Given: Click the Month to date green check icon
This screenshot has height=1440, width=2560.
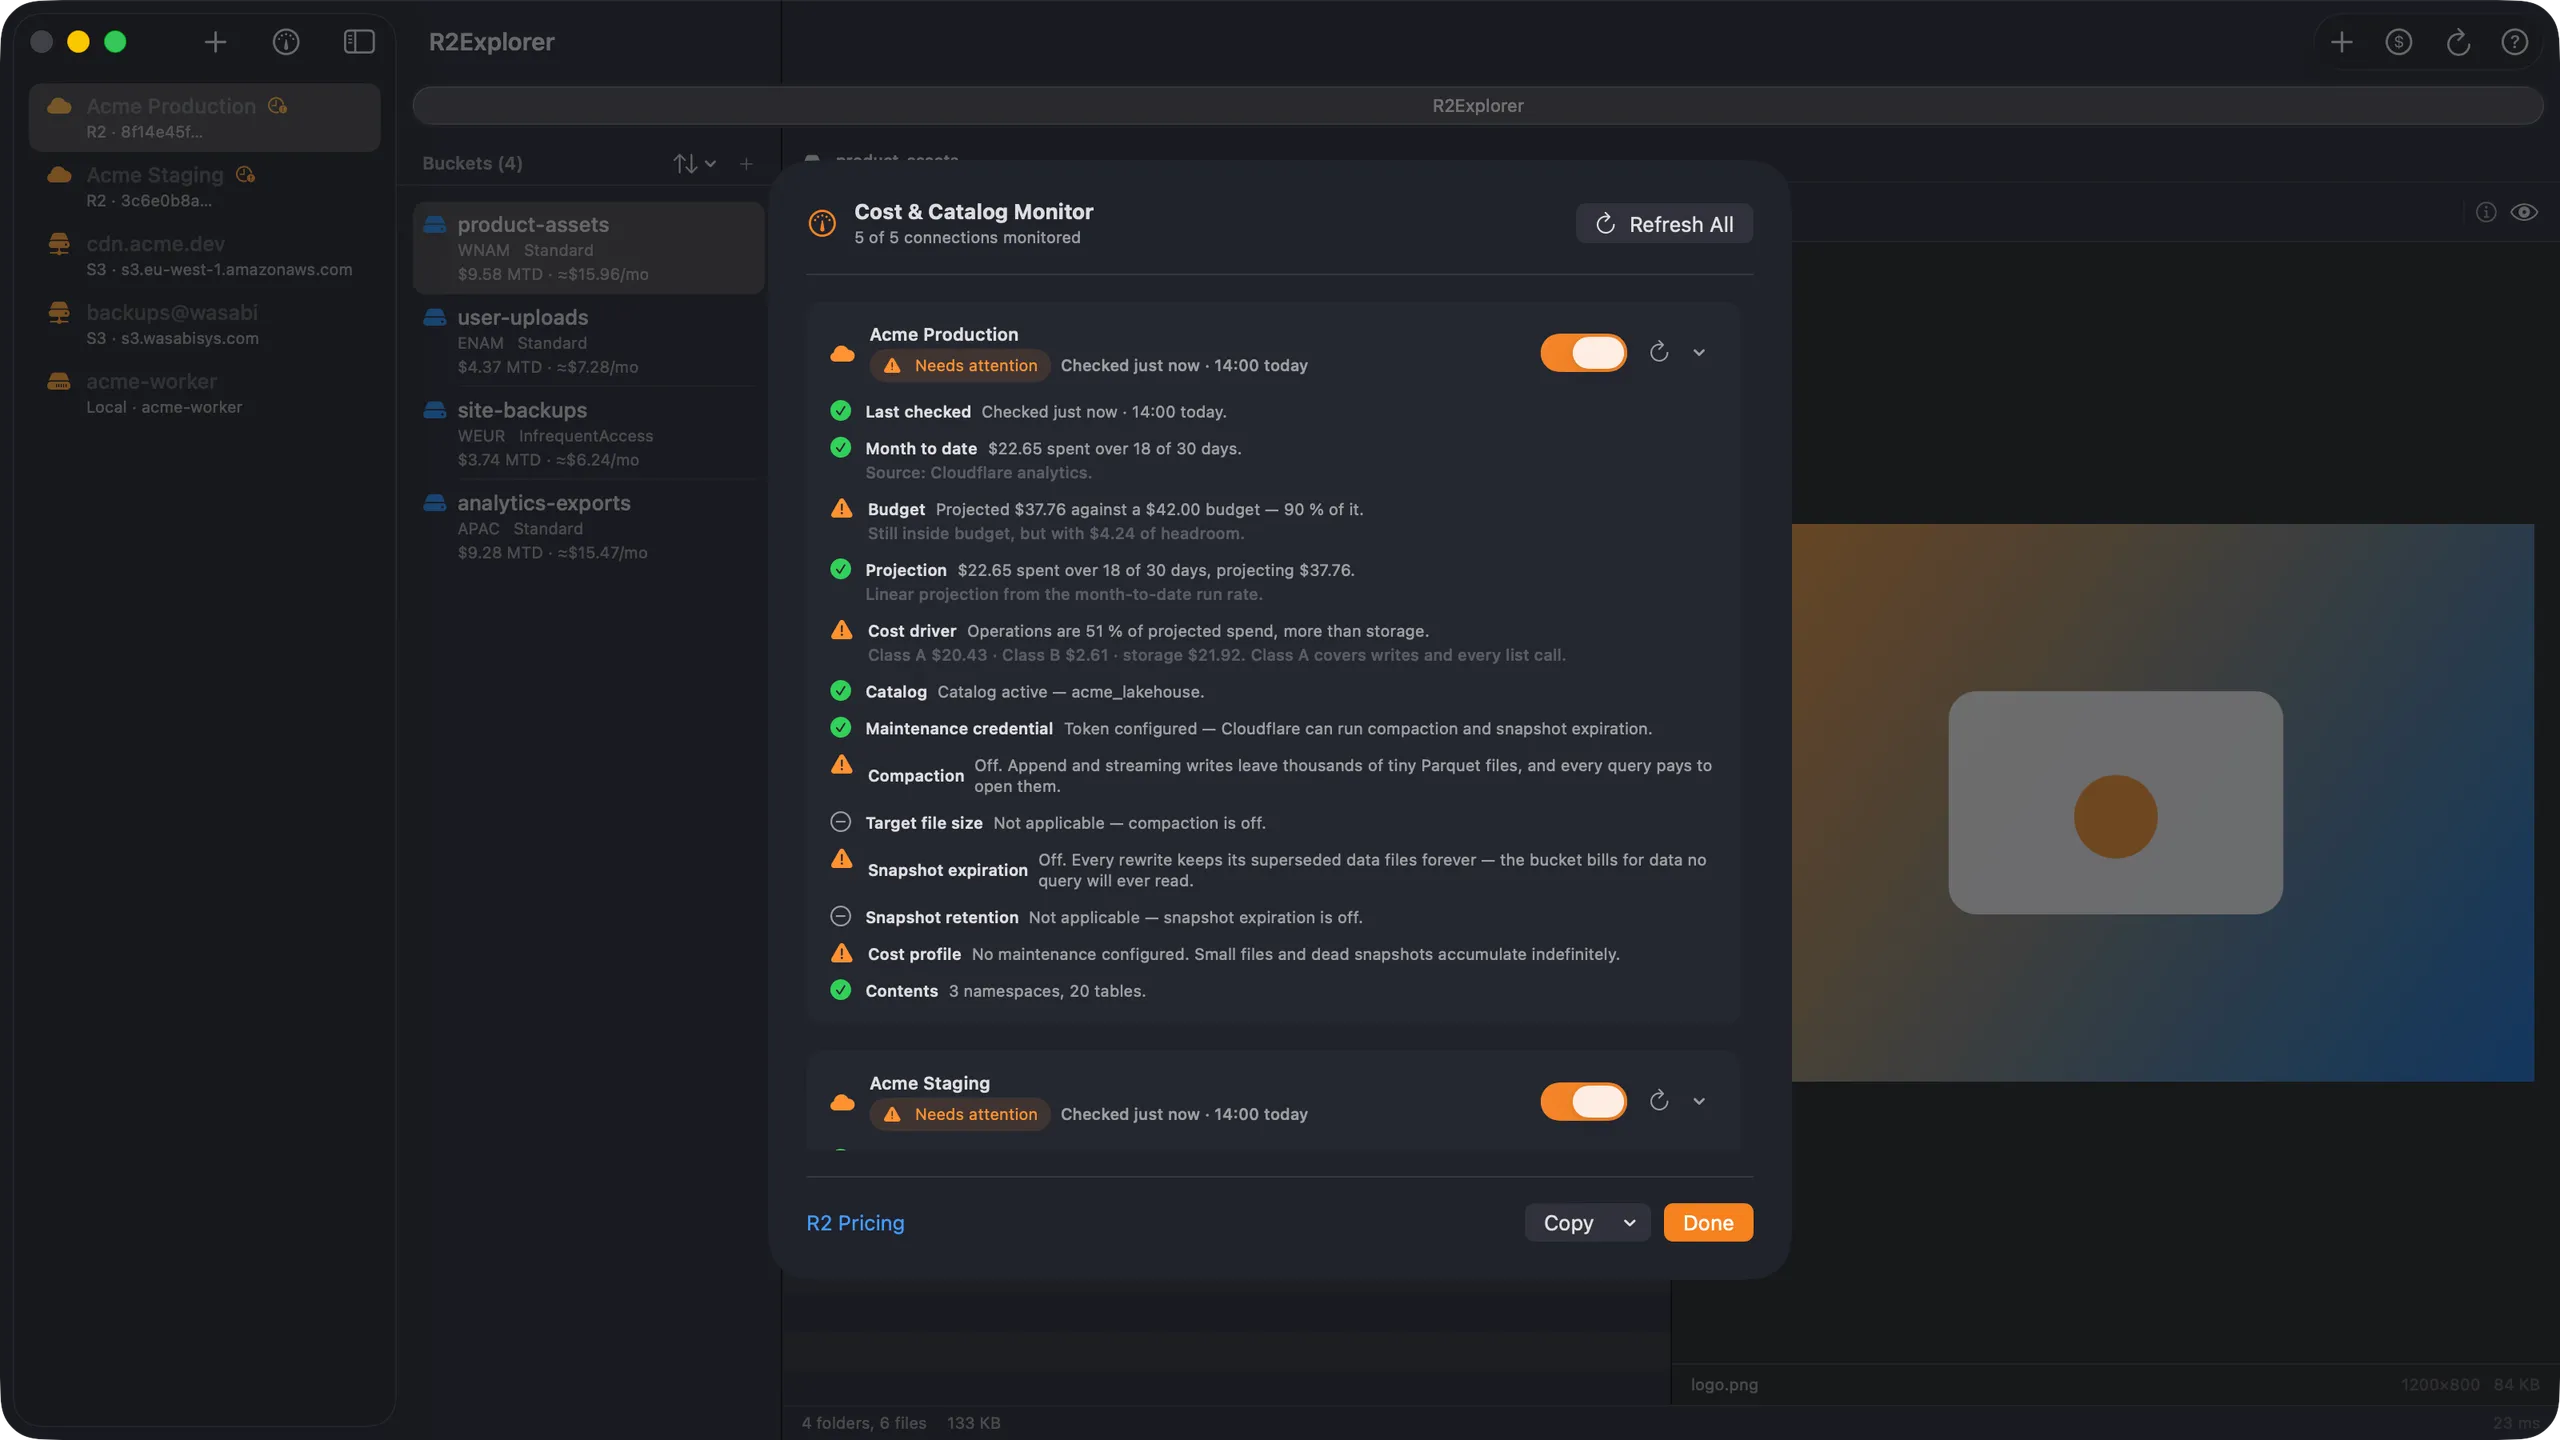Looking at the screenshot, I should [x=841, y=448].
